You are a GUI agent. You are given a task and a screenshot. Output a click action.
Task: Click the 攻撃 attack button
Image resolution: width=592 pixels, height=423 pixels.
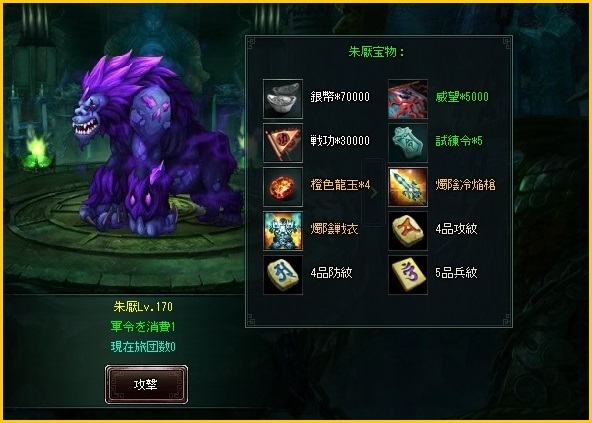pyautogui.click(x=146, y=384)
